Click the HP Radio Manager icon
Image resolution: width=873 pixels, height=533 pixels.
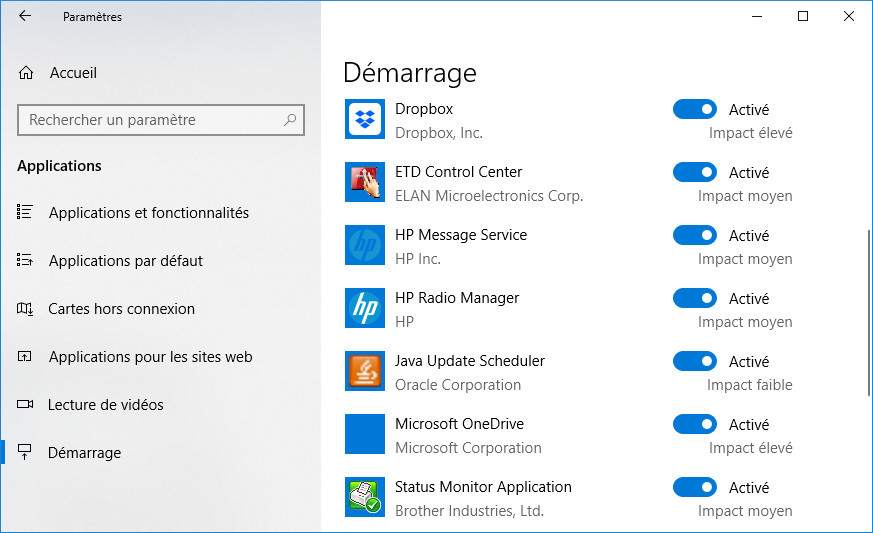(365, 308)
